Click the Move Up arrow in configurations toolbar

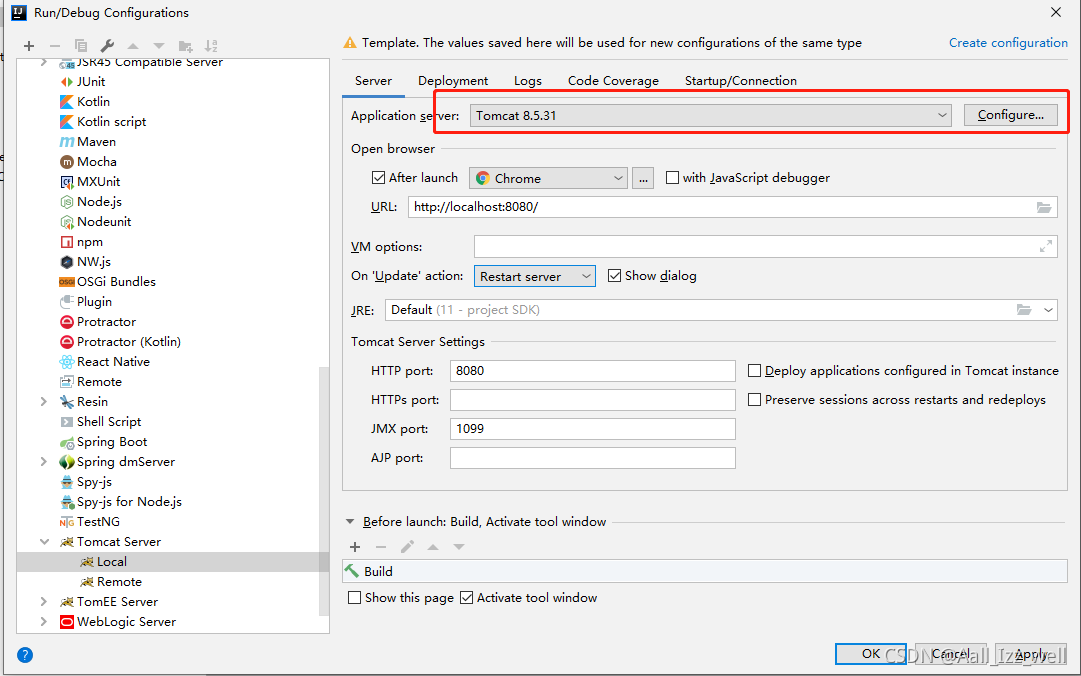point(133,46)
